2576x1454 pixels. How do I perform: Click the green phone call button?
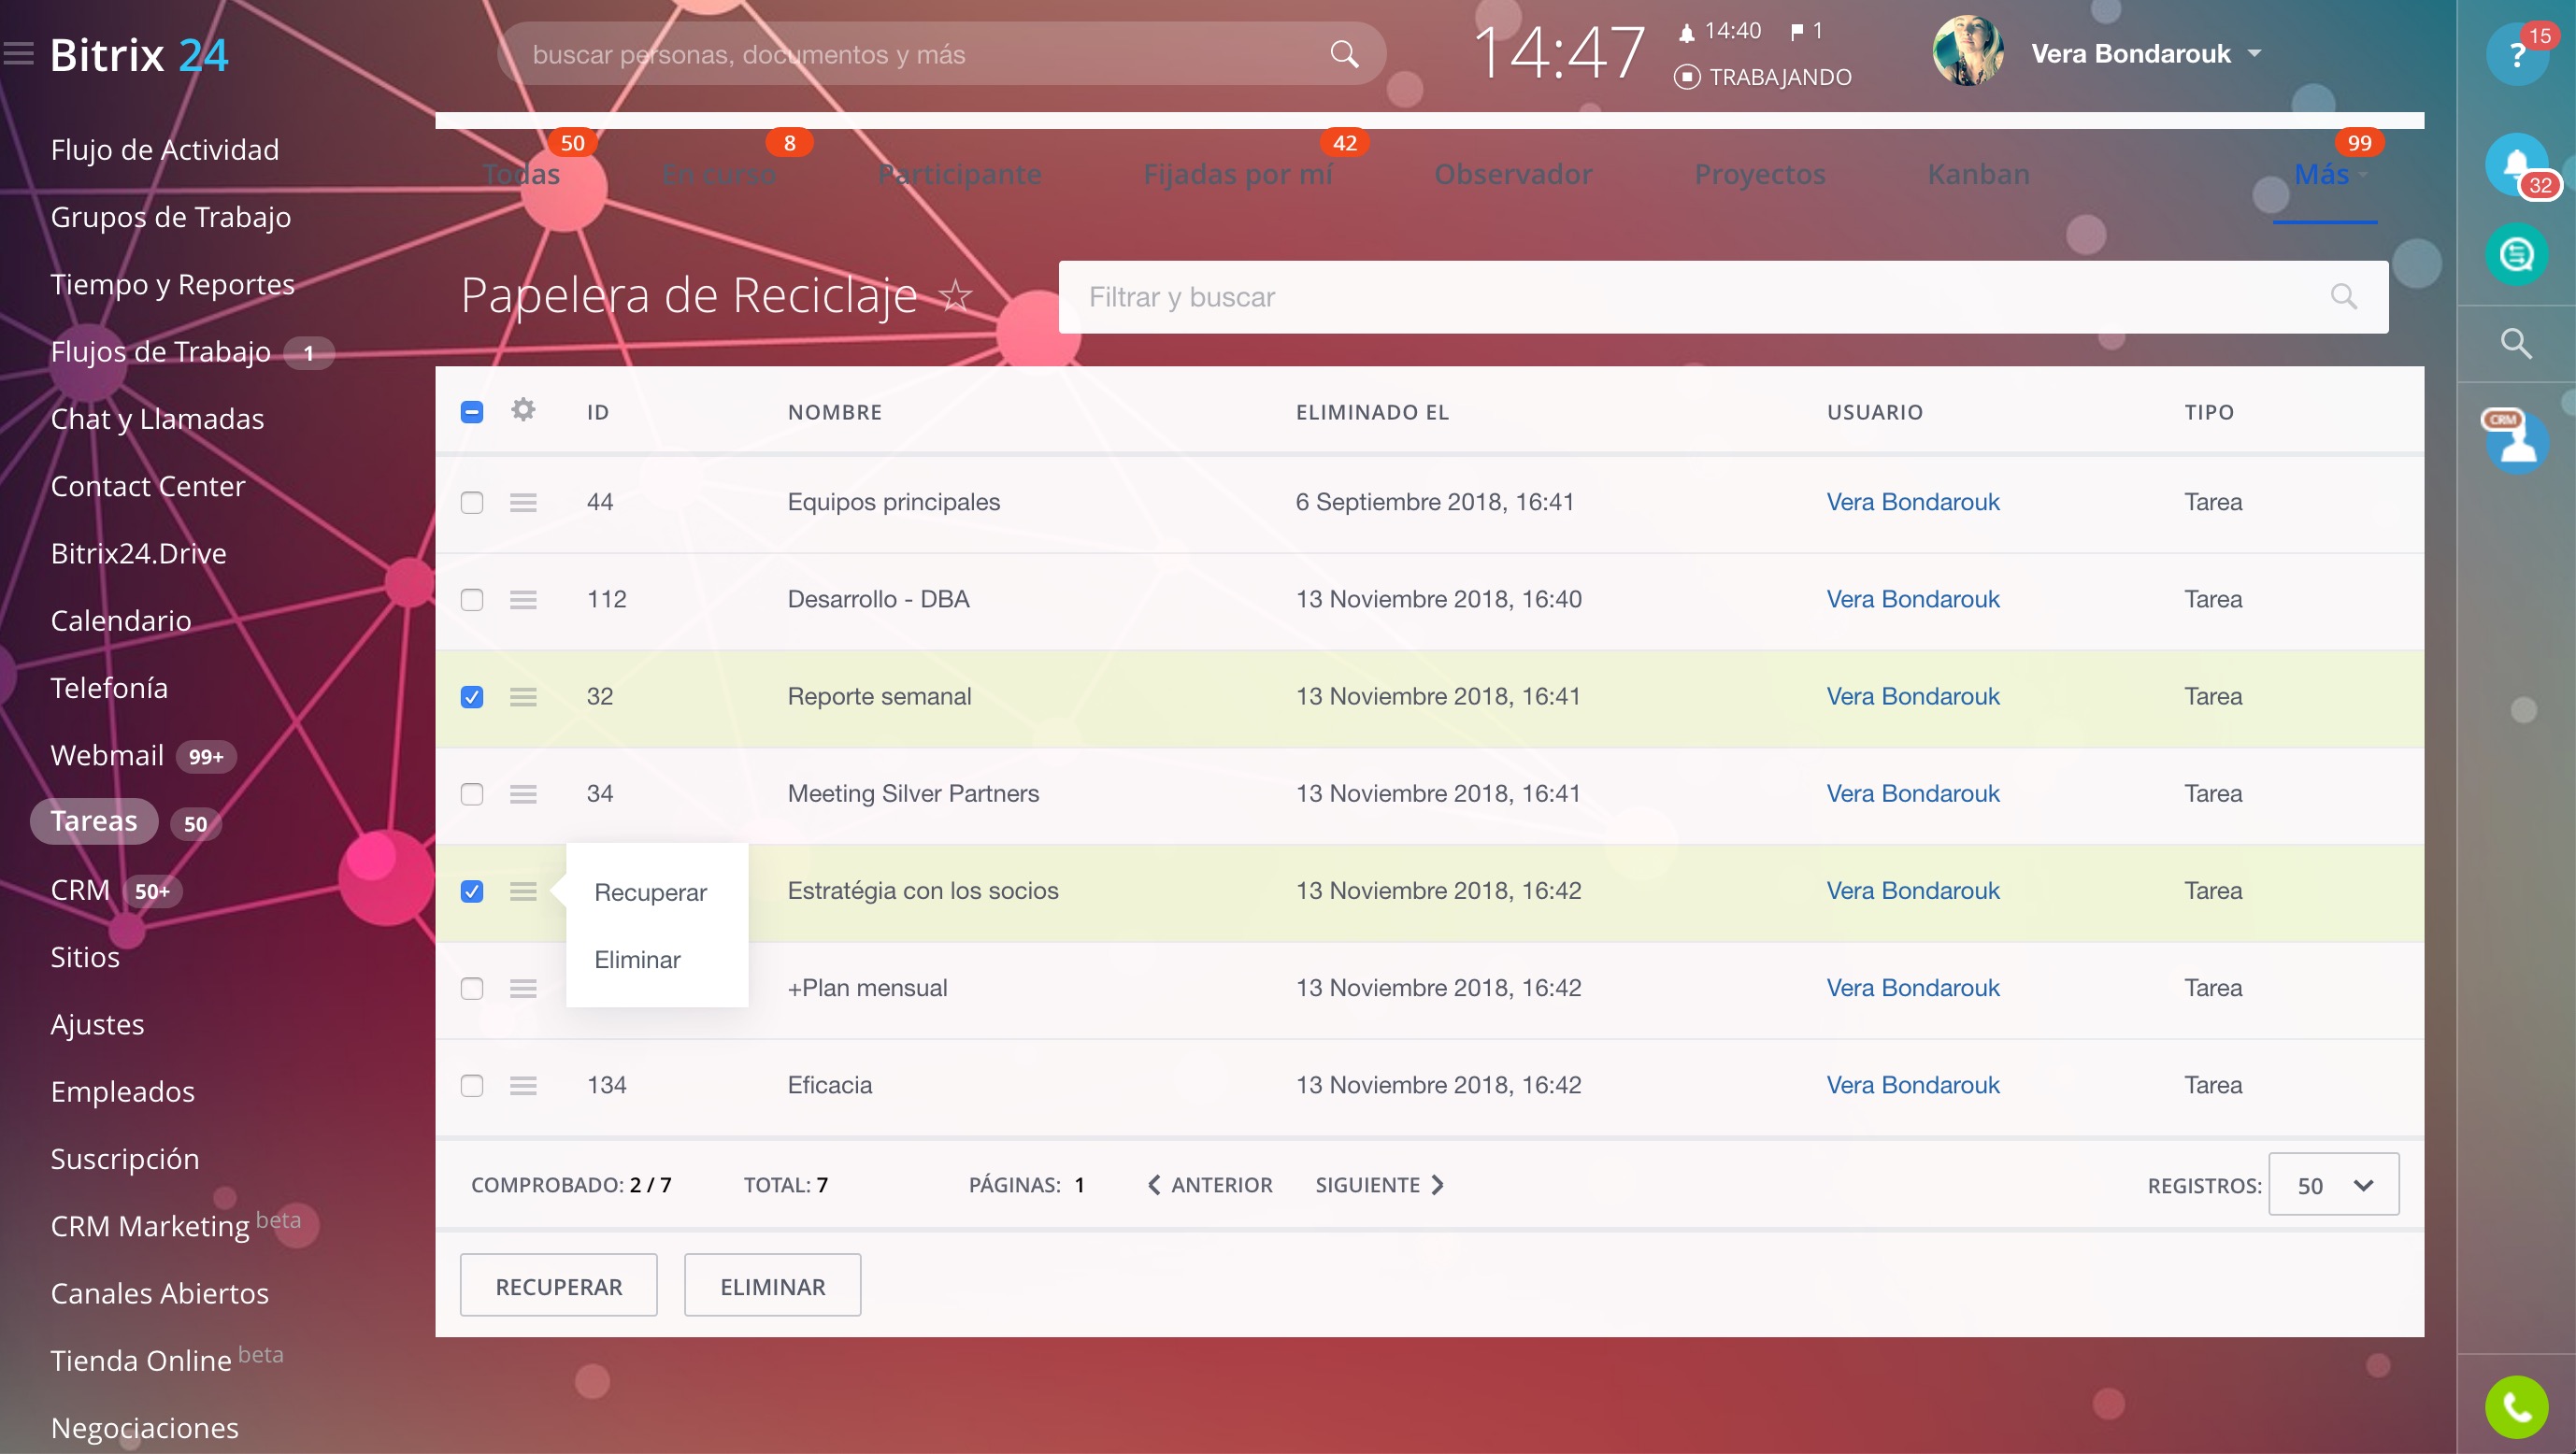[2516, 1407]
